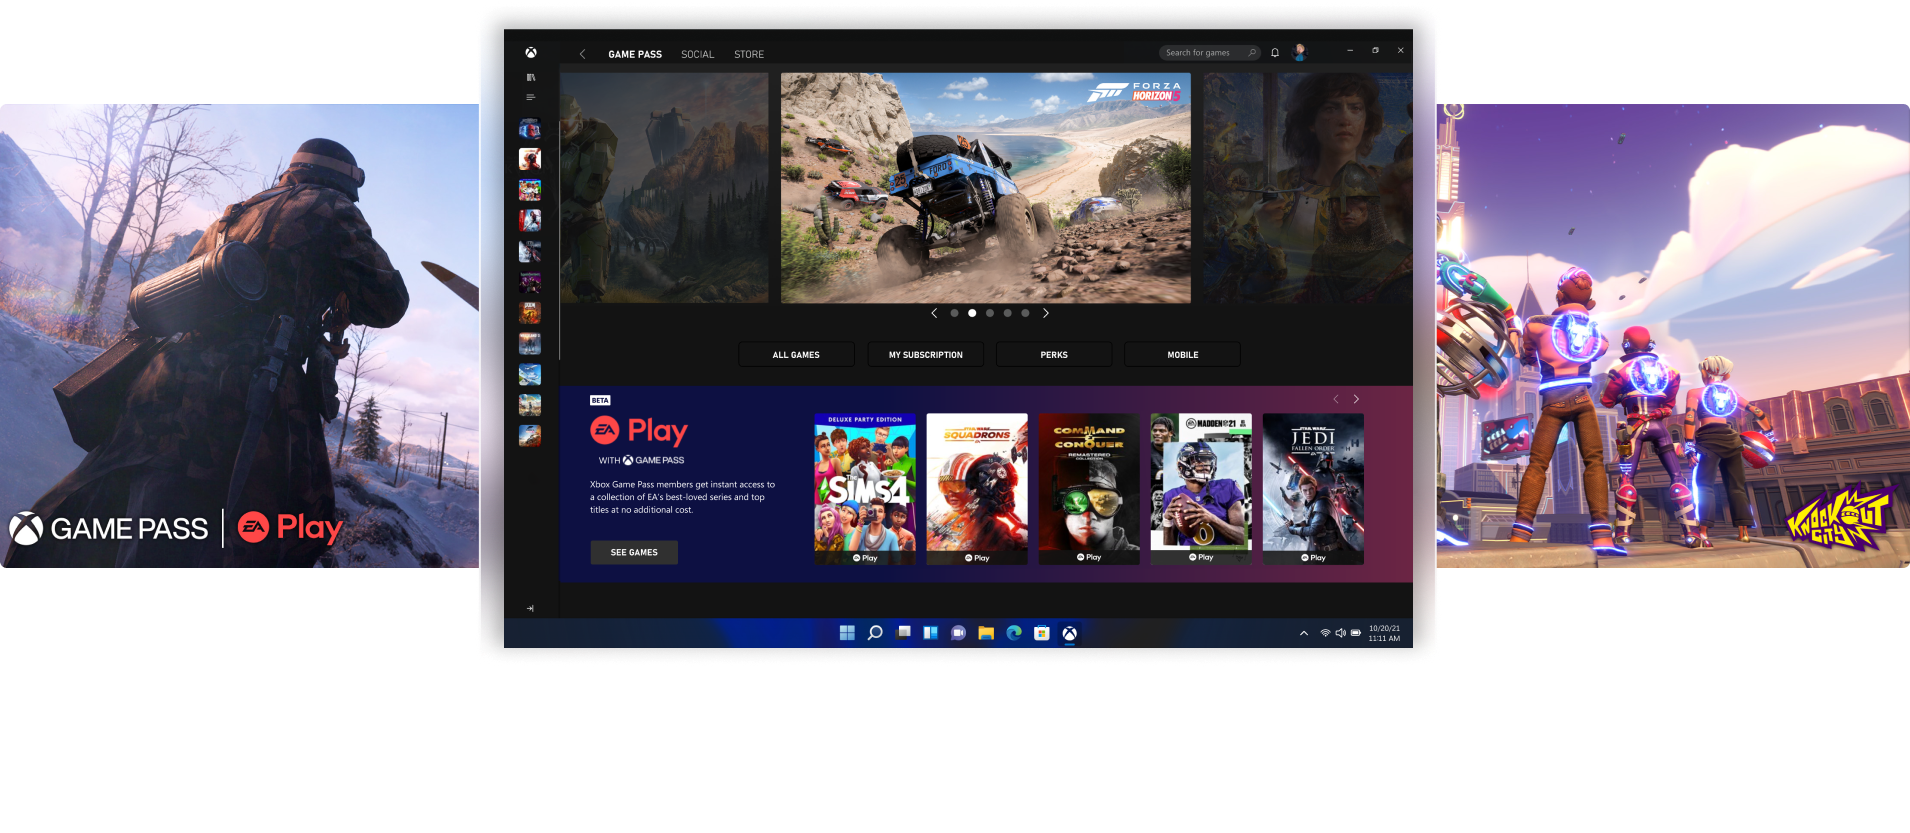Show previous EA Play games with left chevron
This screenshot has height=833, width=1910.
point(1335,399)
